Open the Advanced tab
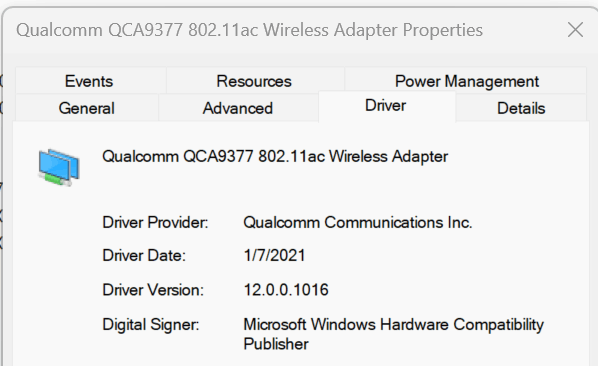 pos(238,108)
